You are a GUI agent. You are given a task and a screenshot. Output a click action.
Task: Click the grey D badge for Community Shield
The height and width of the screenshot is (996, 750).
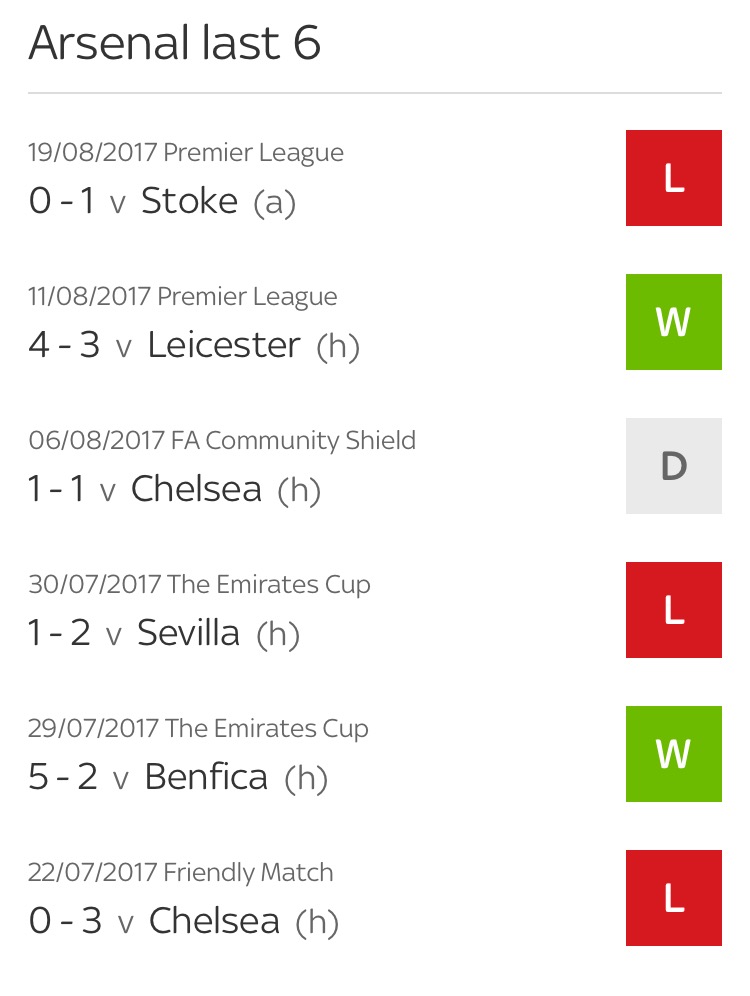673,466
